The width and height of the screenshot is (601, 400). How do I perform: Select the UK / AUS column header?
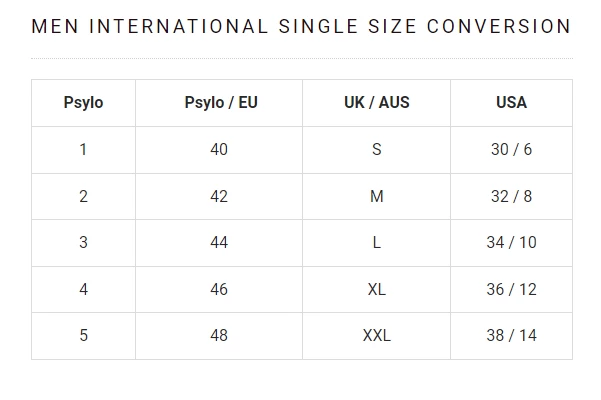coord(376,103)
